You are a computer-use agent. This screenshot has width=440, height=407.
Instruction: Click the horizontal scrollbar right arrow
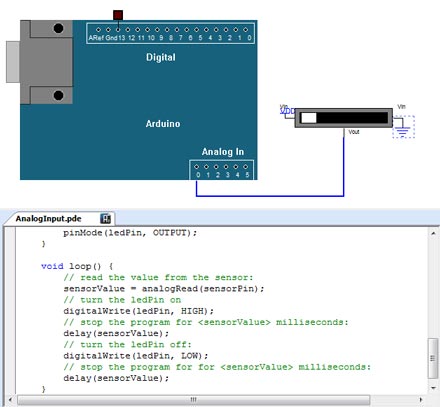[421, 399]
